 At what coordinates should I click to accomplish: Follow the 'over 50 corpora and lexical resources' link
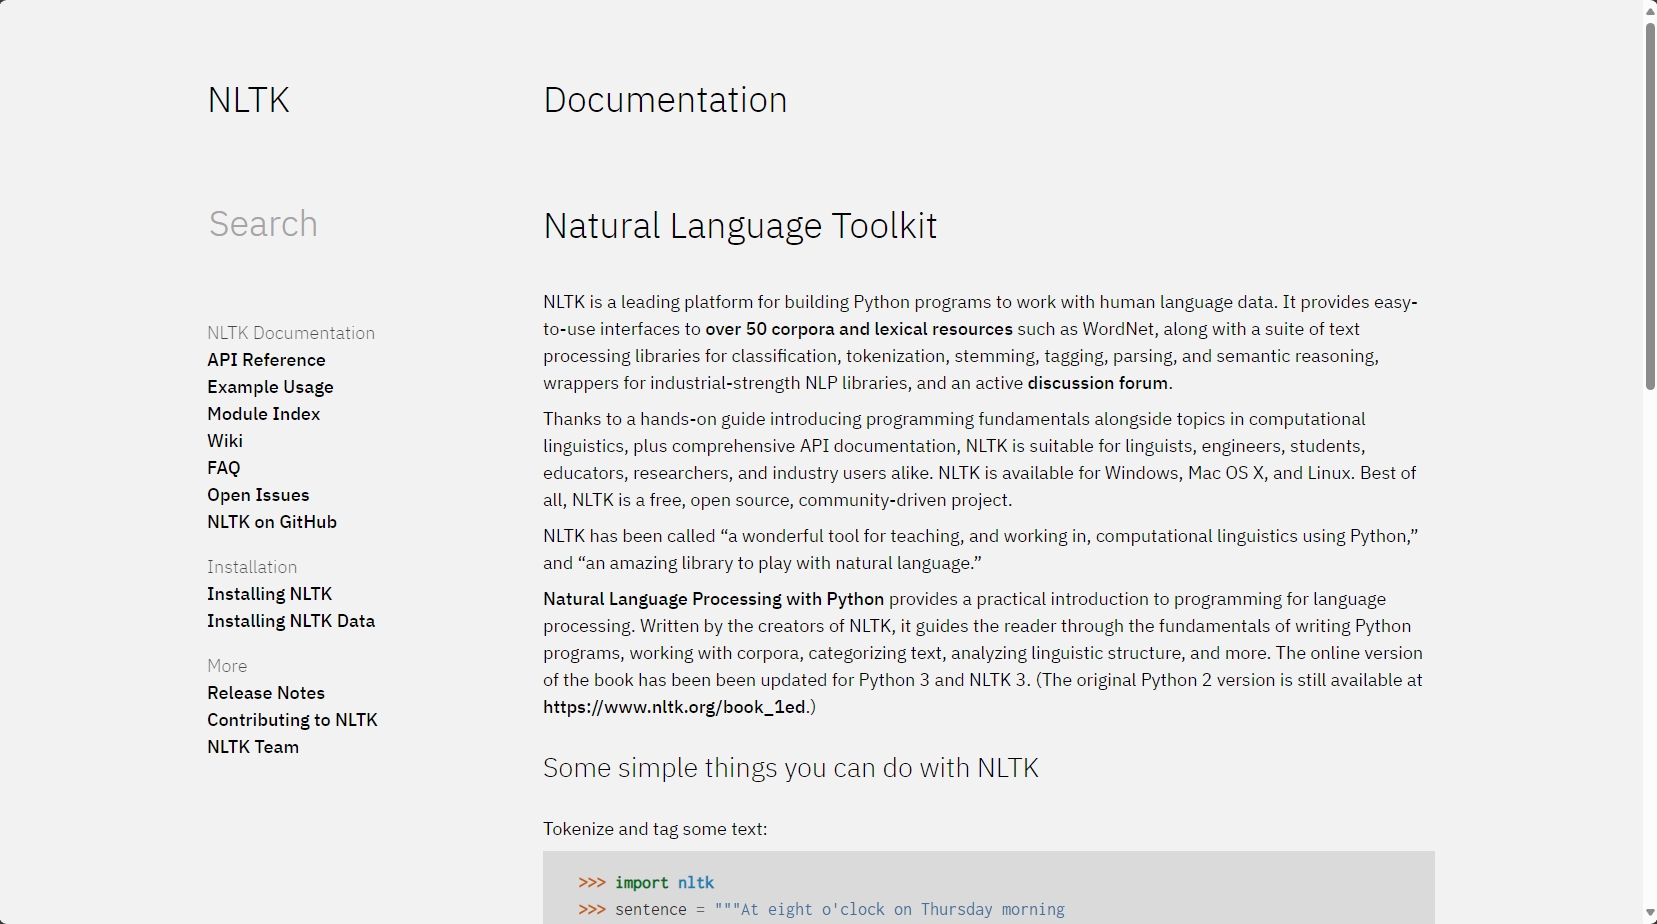pos(858,329)
